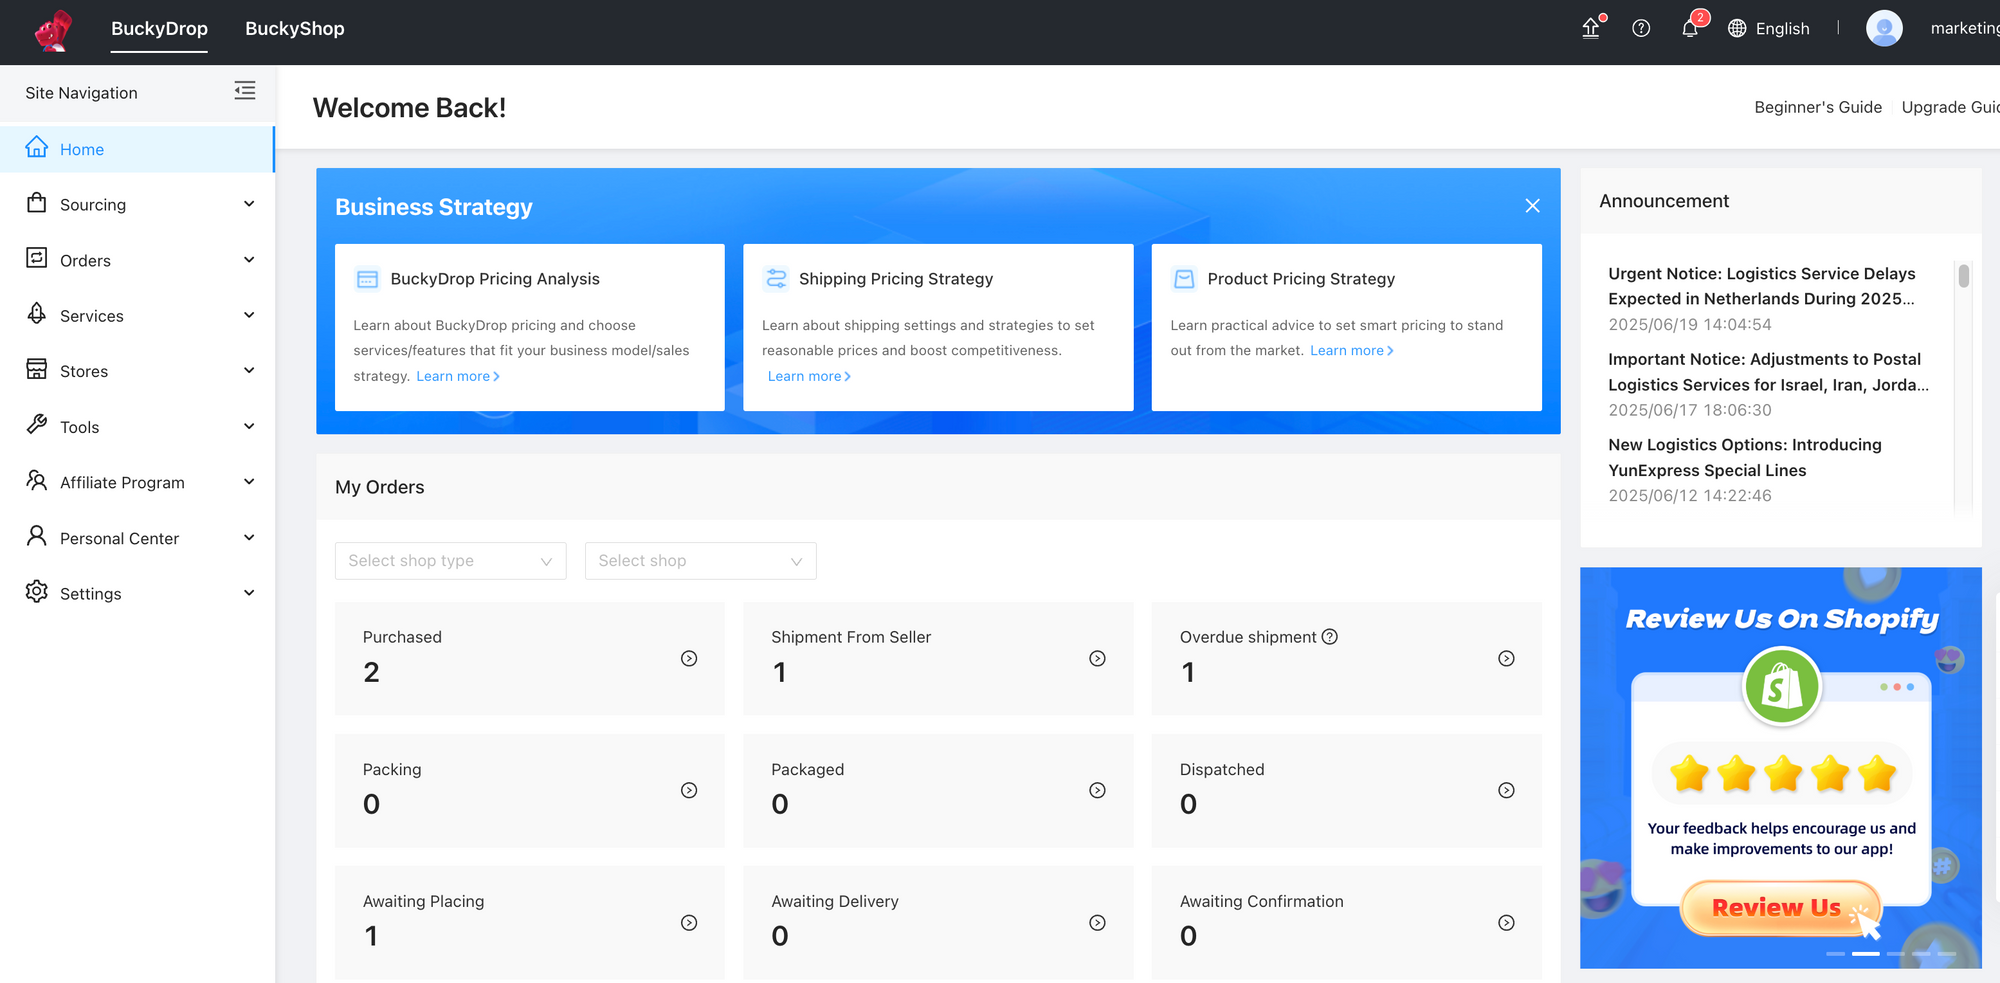Screen dimensions: 2000x983
Task: Click the Personal Center user icon
Action: tap(37, 536)
